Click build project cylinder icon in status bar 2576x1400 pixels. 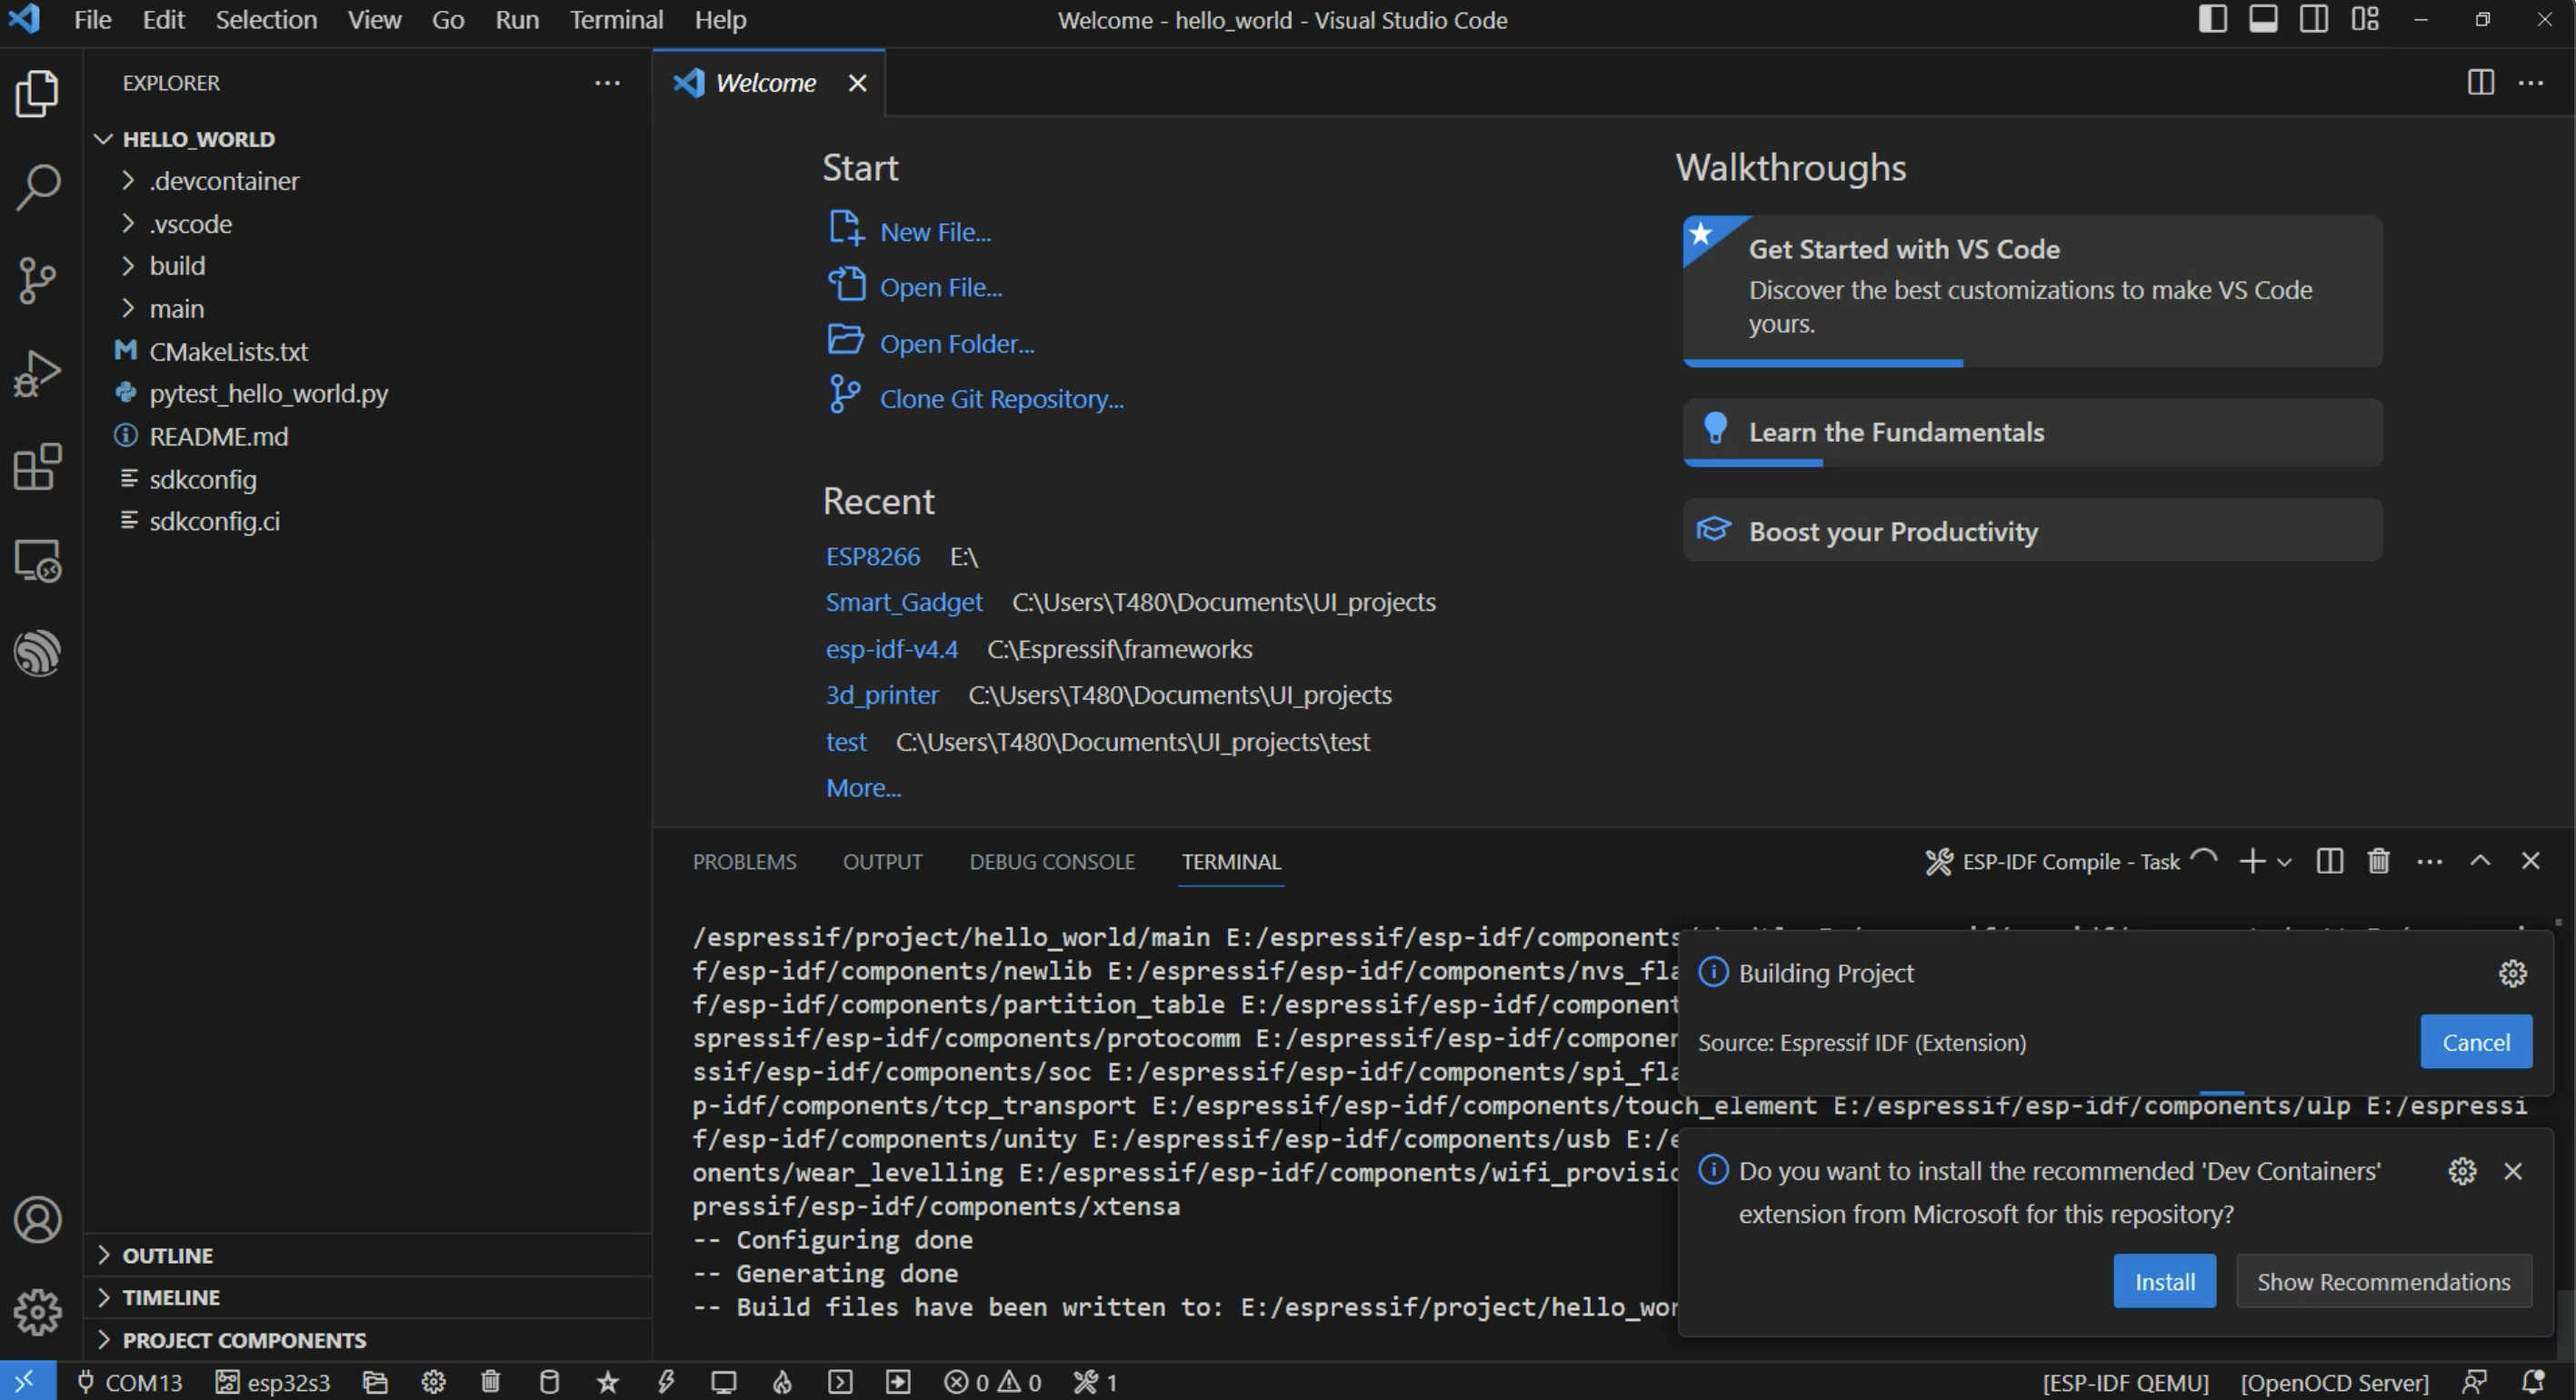coord(549,1382)
